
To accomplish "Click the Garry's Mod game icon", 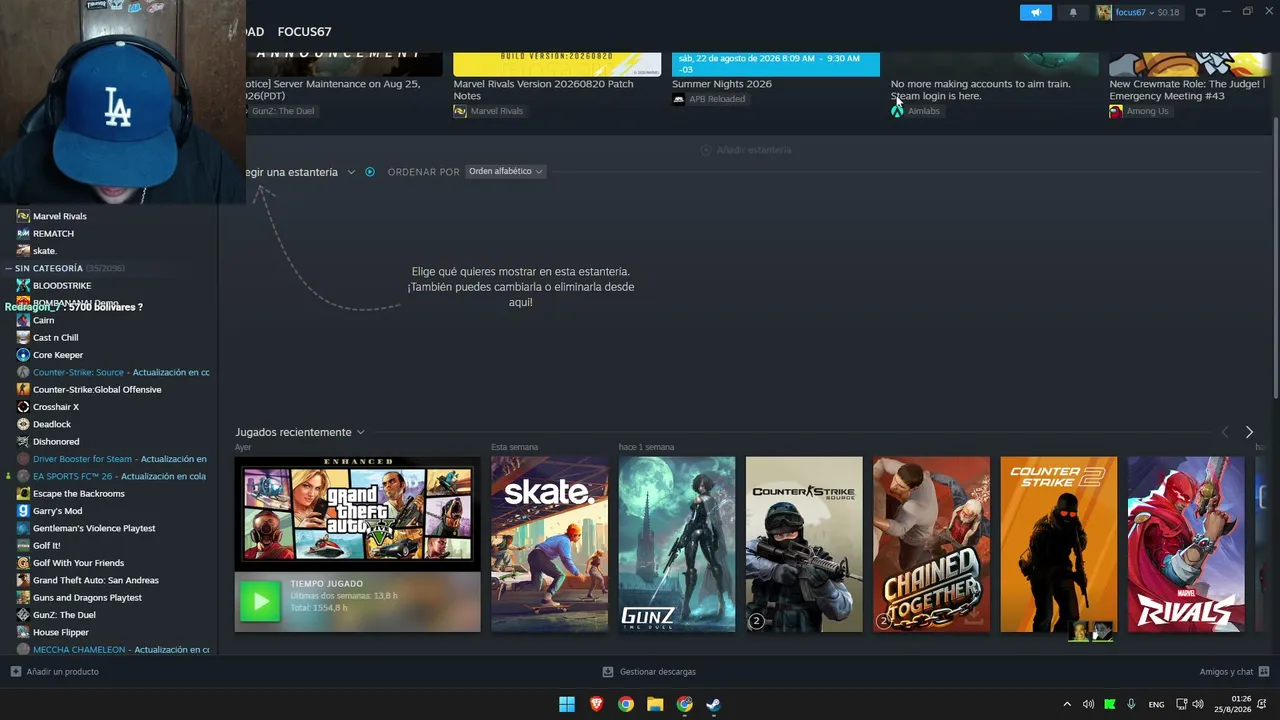I will click(23, 511).
